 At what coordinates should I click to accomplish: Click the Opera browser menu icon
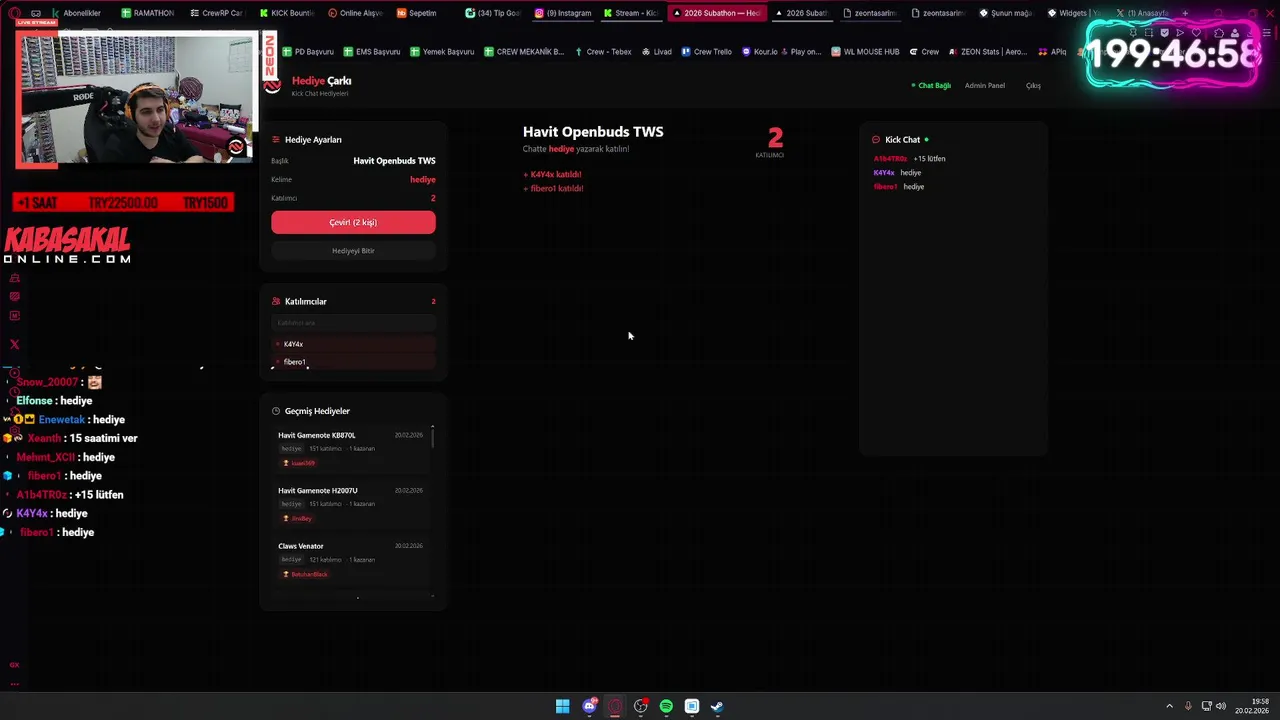pyautogui.click(x=14, y=13)
